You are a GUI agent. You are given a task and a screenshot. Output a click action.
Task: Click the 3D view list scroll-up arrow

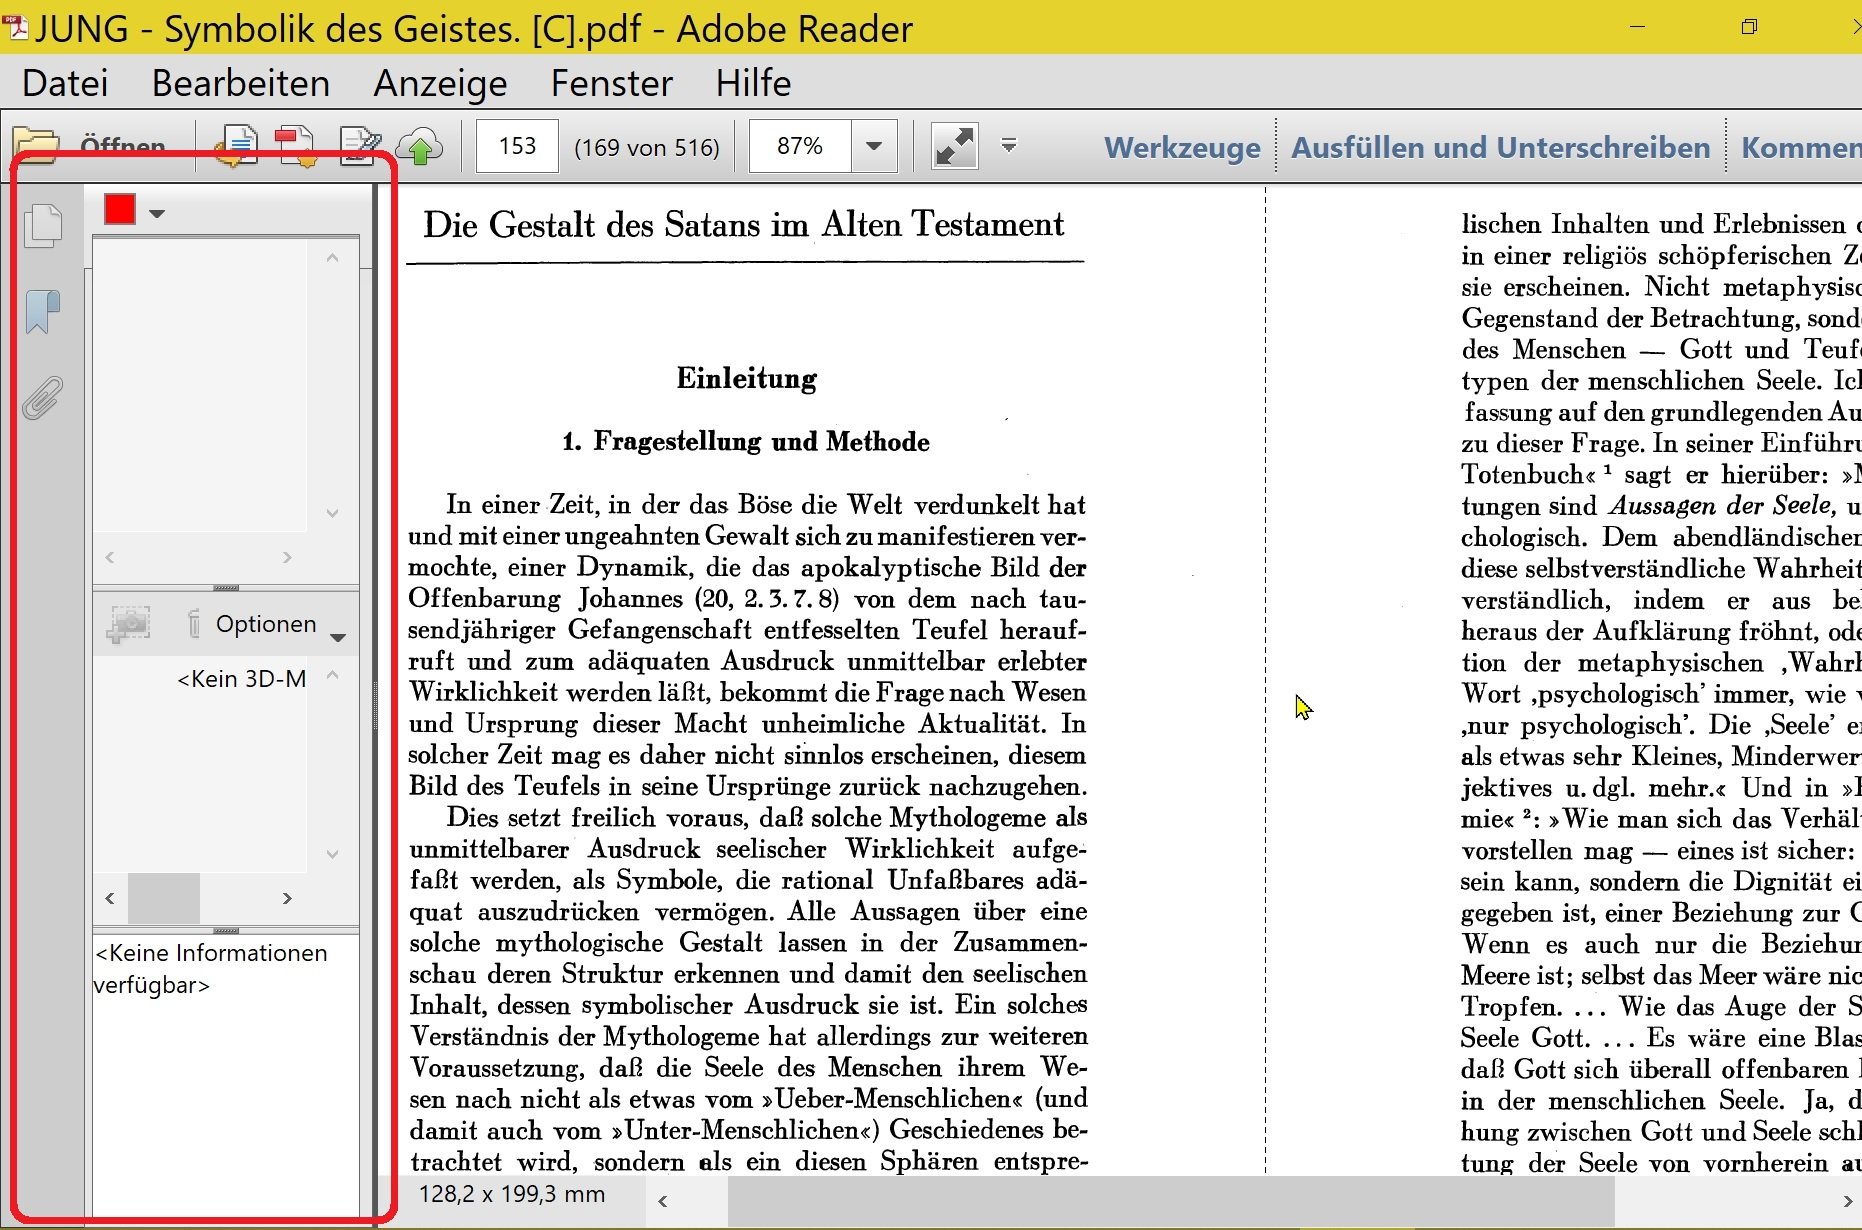(333, 675)
